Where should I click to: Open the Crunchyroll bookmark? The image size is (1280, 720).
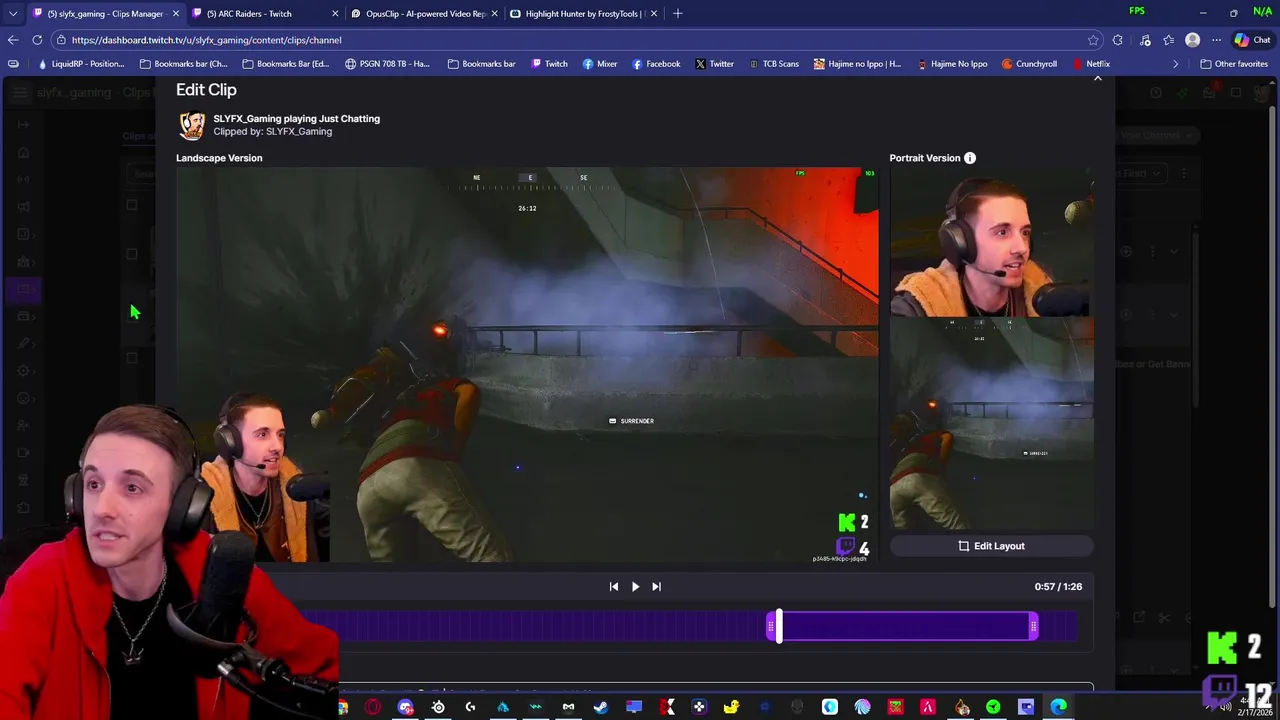pyautogui.click(x=1029, y=64)
